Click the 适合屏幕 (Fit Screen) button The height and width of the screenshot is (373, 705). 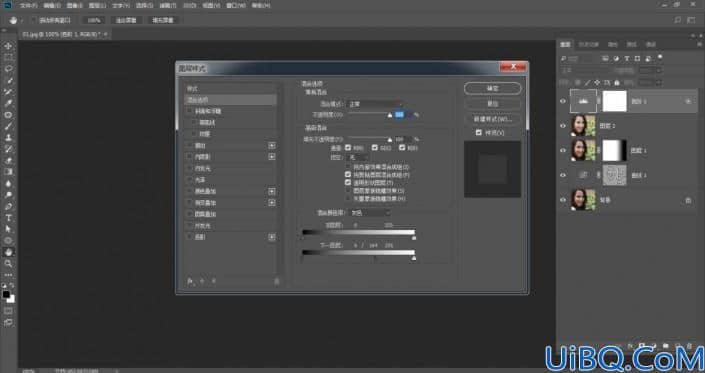[126, 20]
